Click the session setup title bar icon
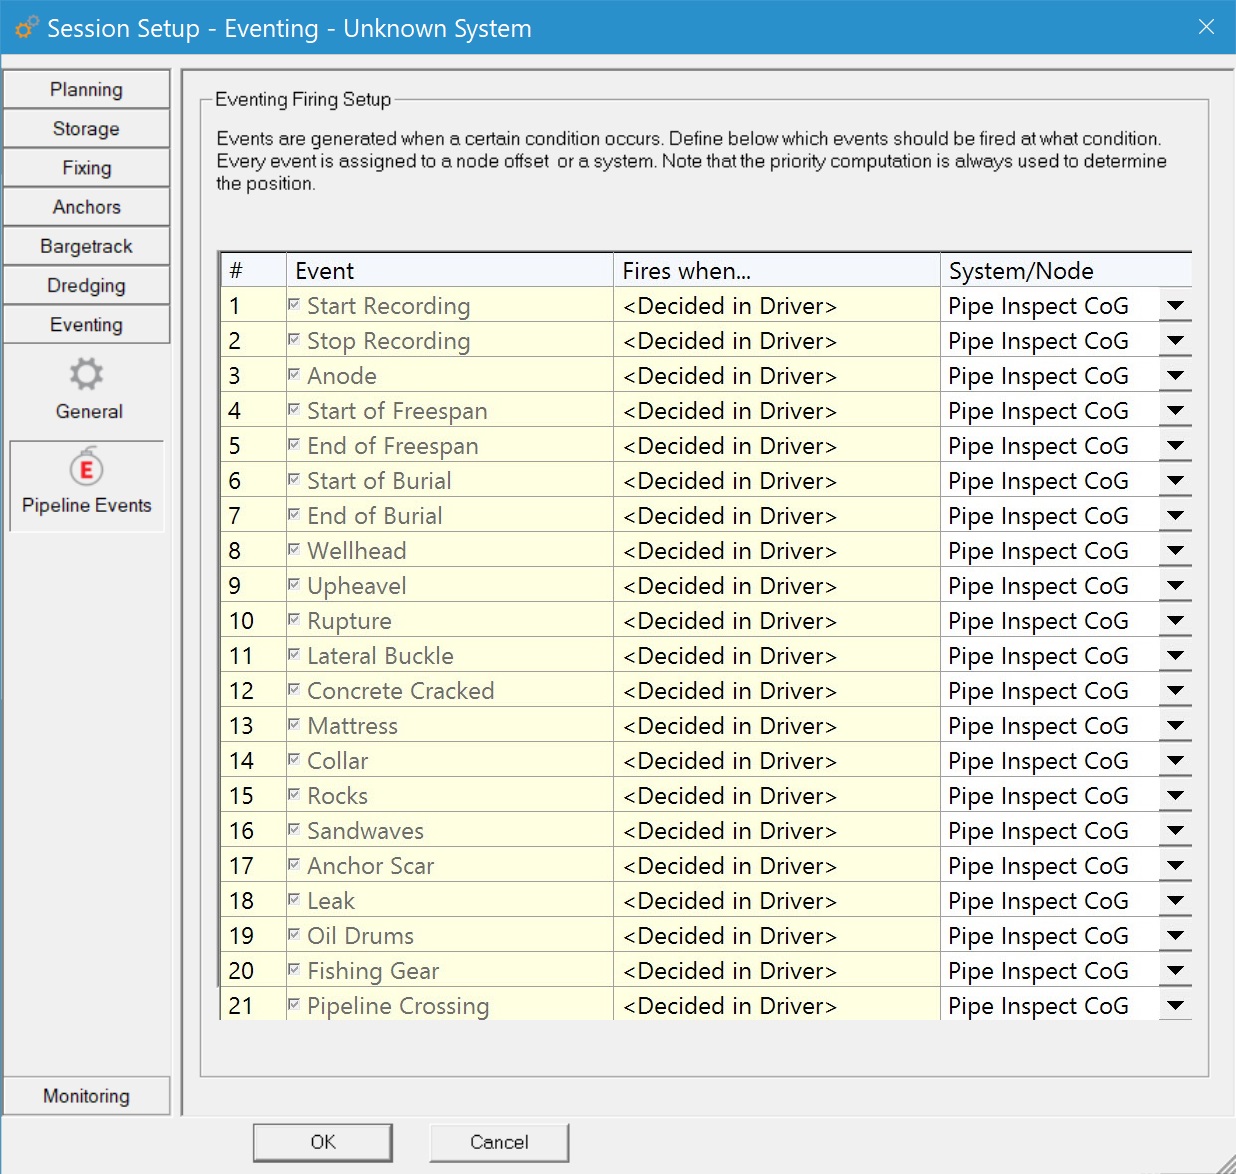 tap(26, 28)
